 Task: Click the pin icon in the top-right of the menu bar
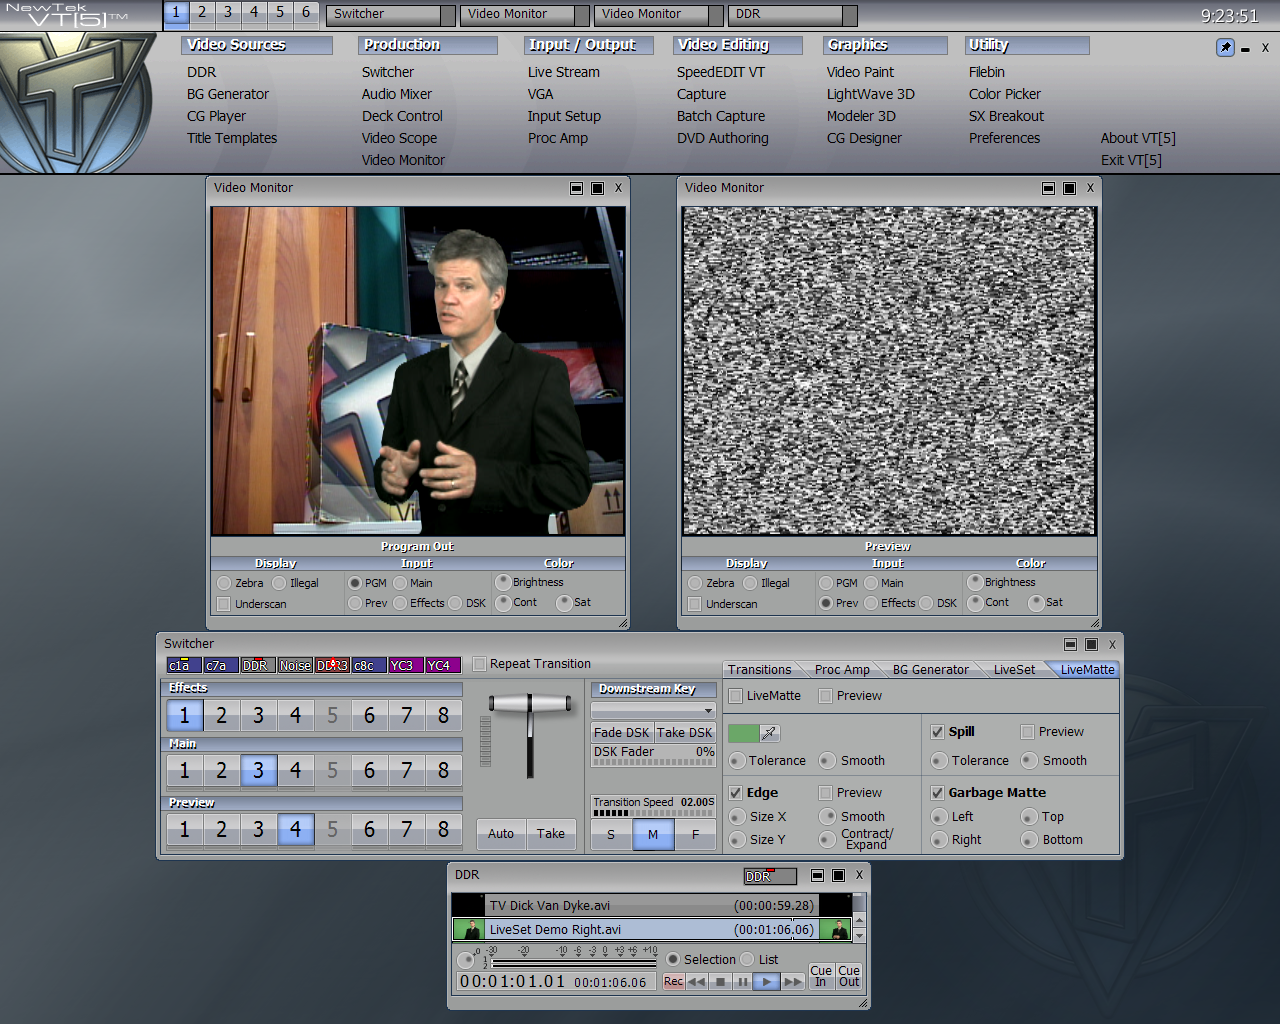coord(1225,47)
